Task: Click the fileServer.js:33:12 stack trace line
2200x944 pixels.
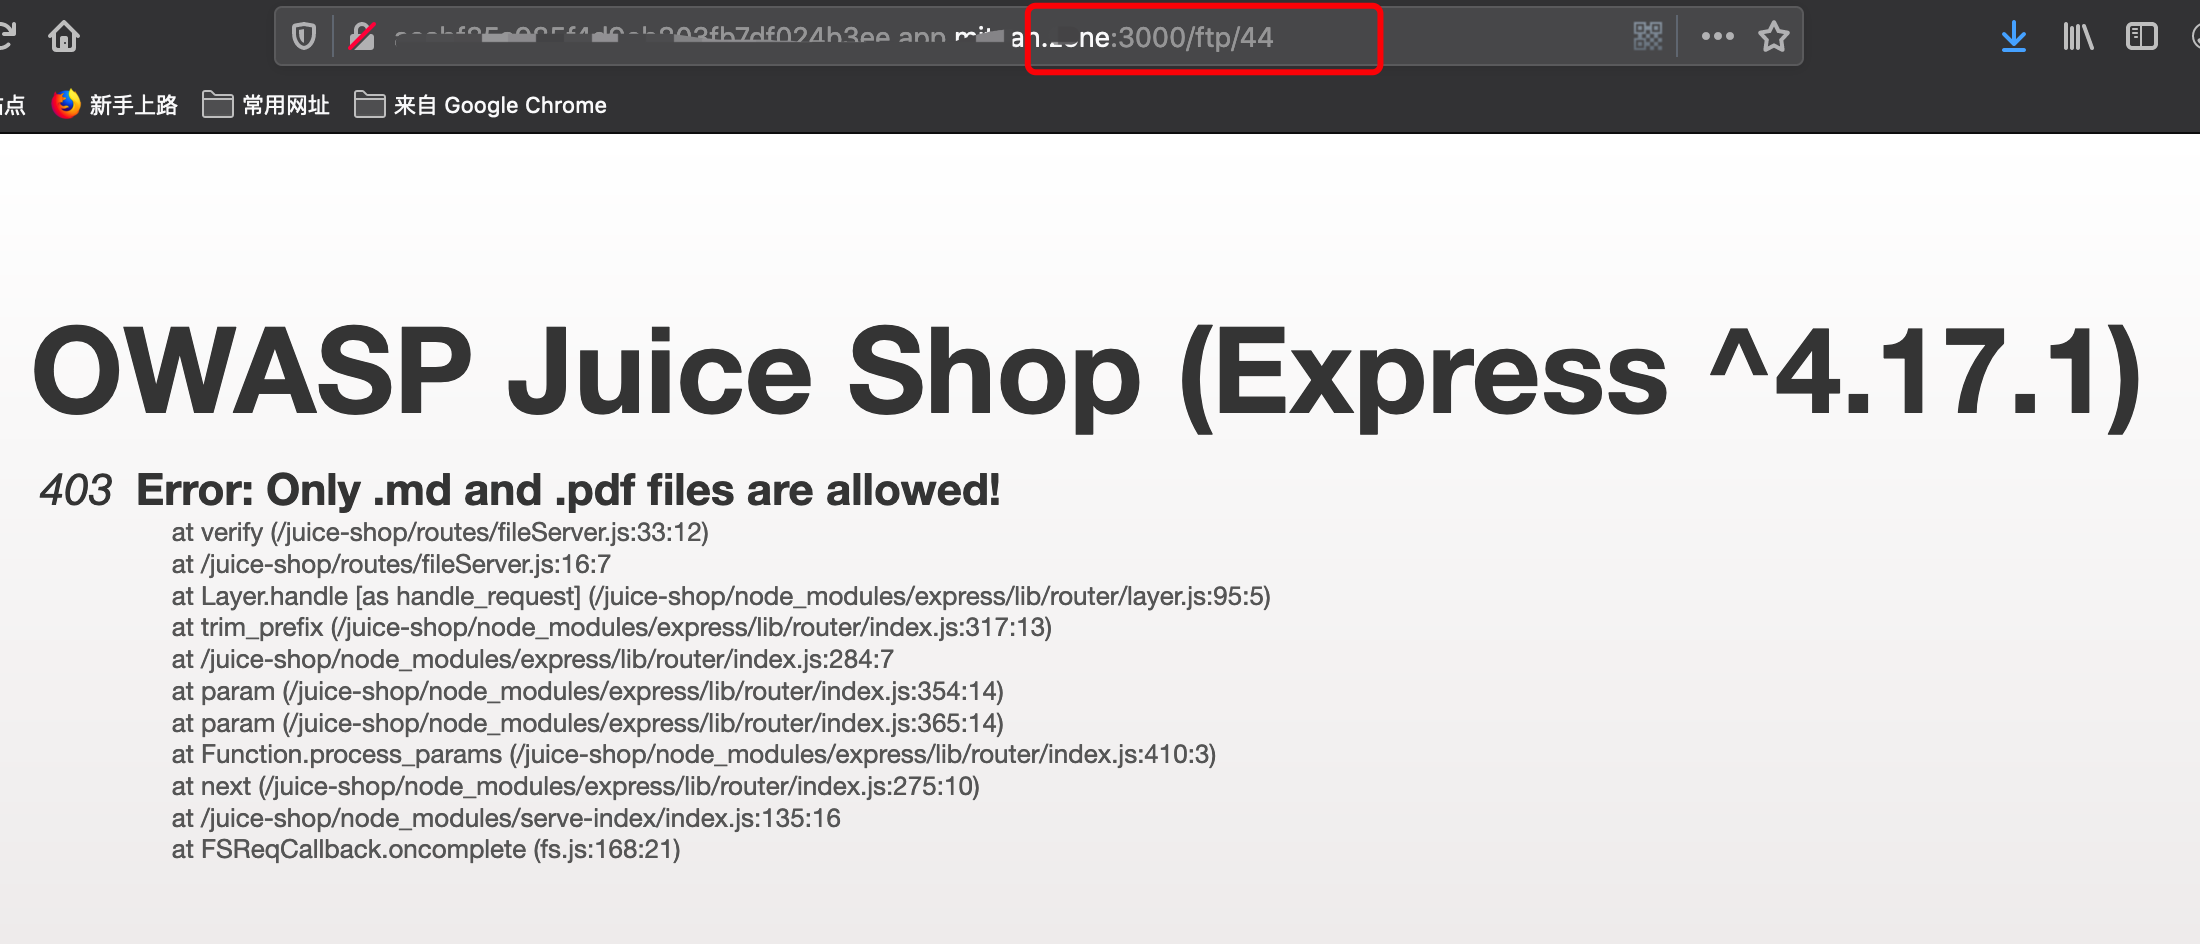Action: pyautogui.click(x=440, y=532)
